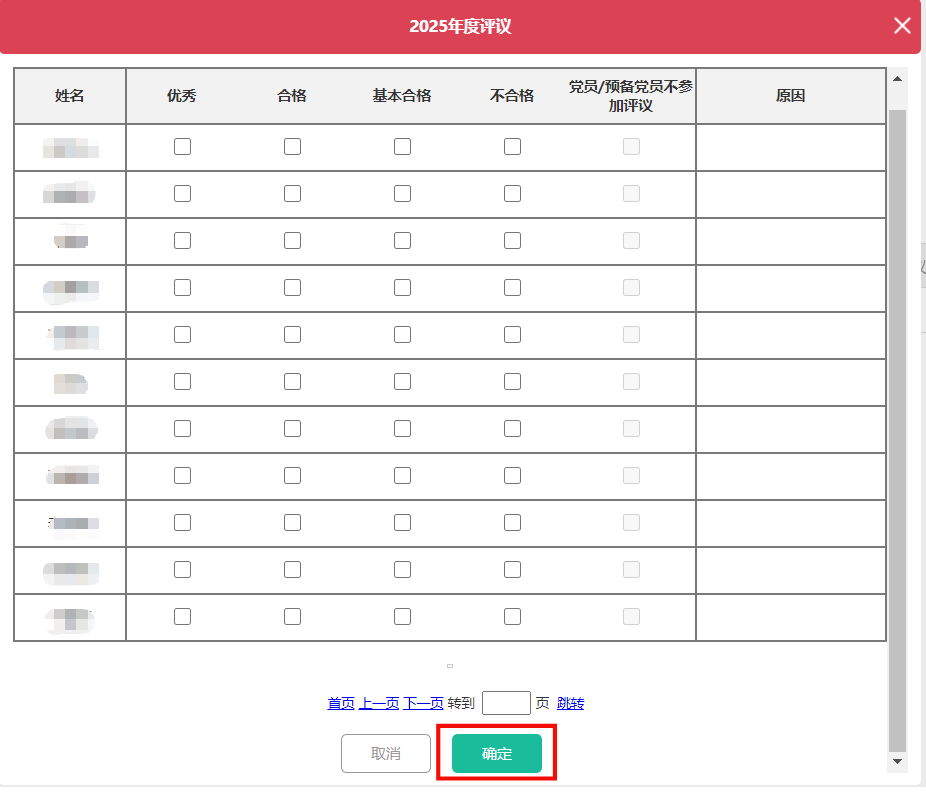The image size is (926, 800).
Task: Close the 2025年度评议 dialog
Action: 902,26
